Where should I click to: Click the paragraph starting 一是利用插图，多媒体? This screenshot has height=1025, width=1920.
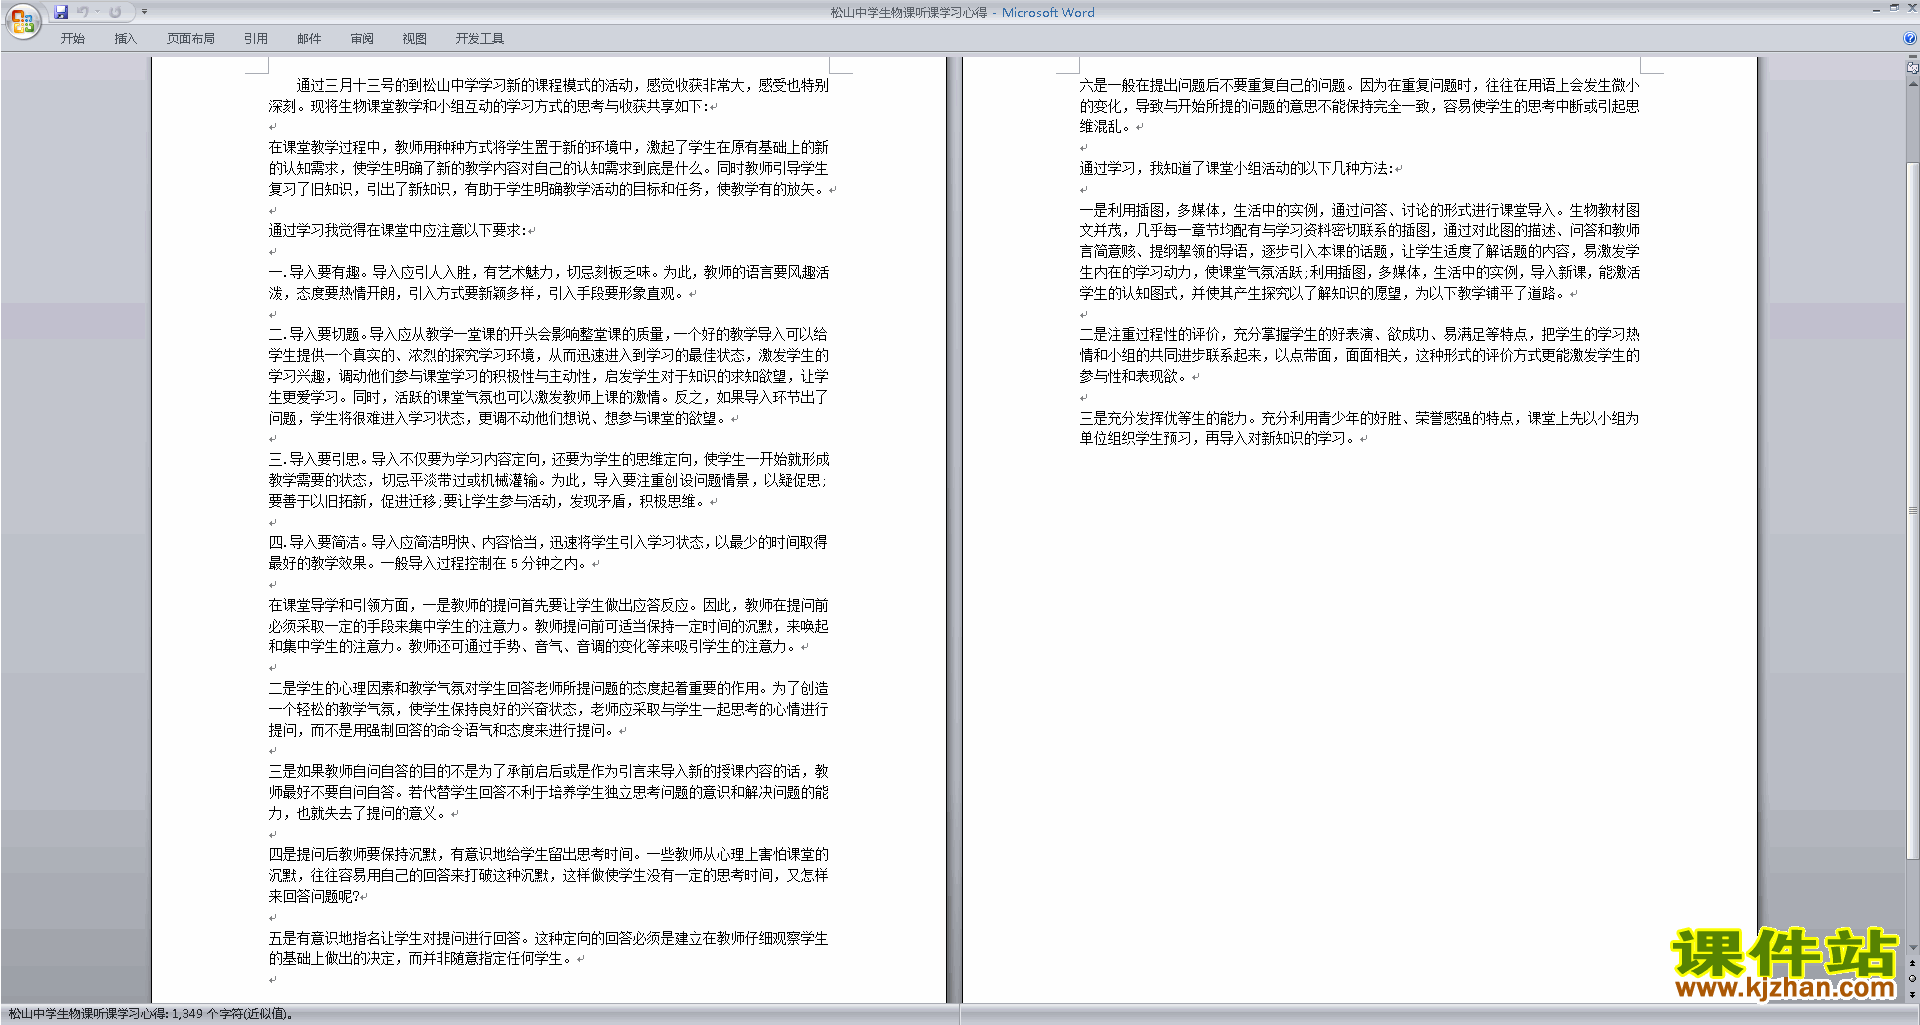coord(1359,252)
